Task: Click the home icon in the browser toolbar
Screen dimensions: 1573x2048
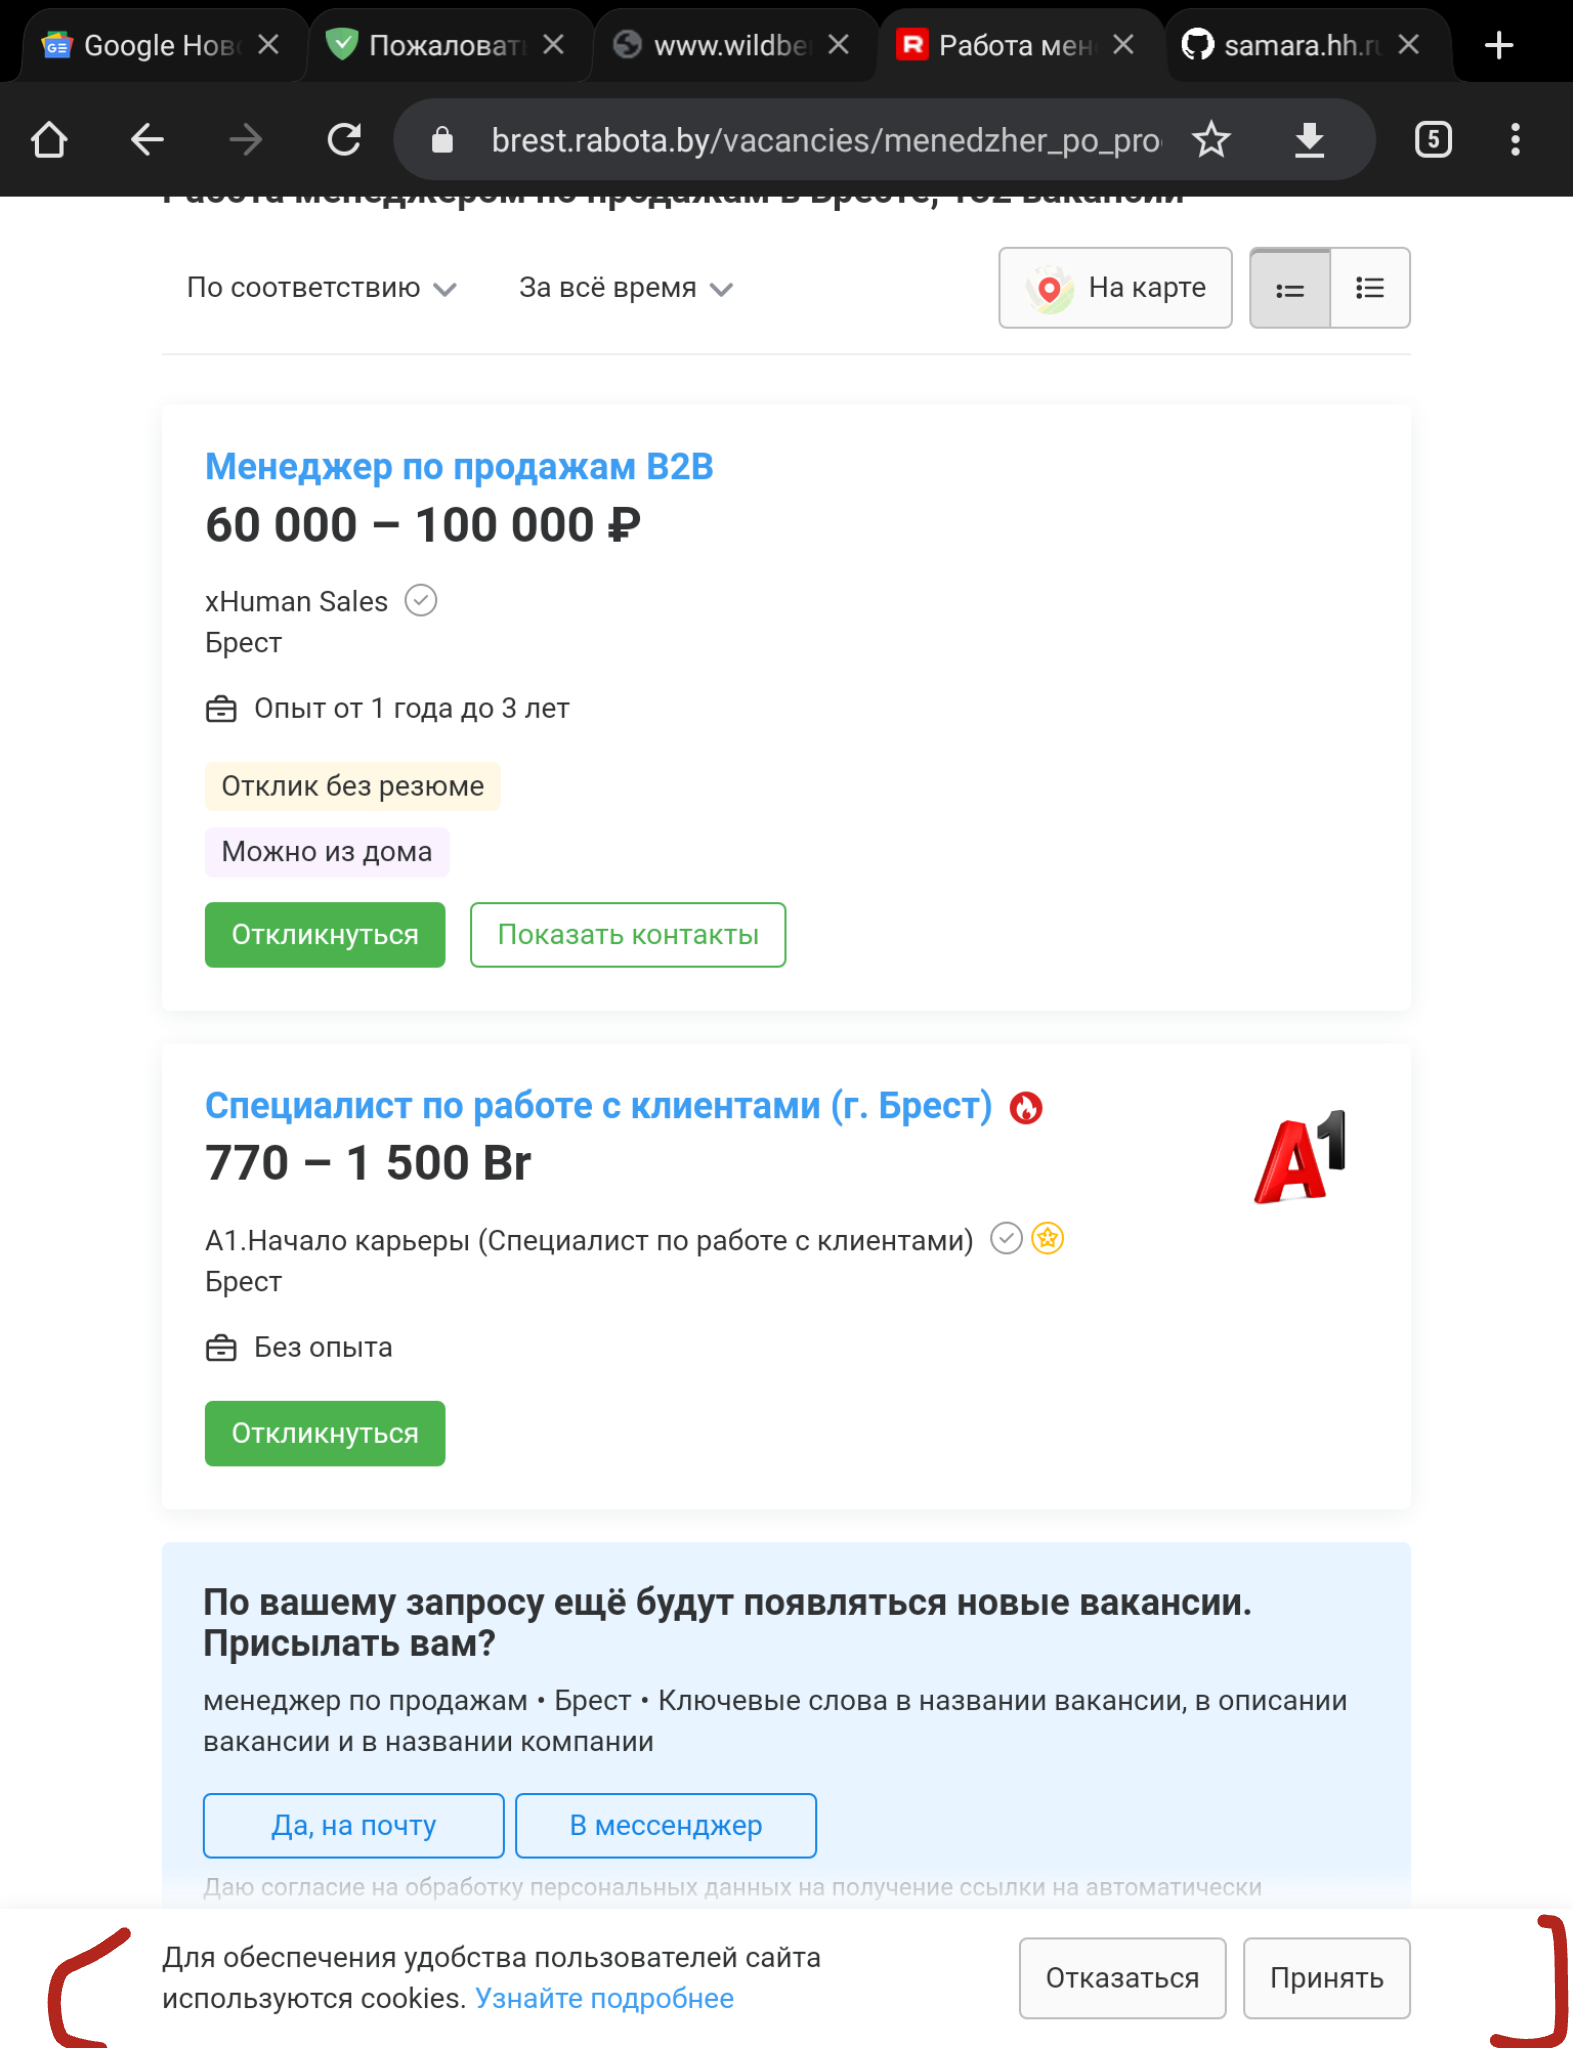Action: pos(49,139)
